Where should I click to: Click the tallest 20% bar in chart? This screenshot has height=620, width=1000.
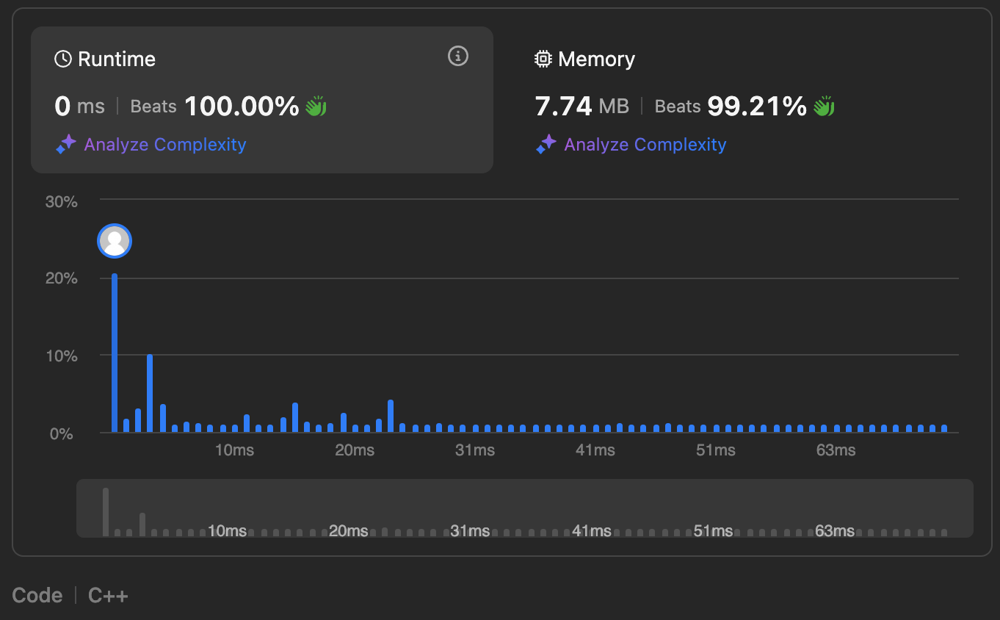(115, 352)
